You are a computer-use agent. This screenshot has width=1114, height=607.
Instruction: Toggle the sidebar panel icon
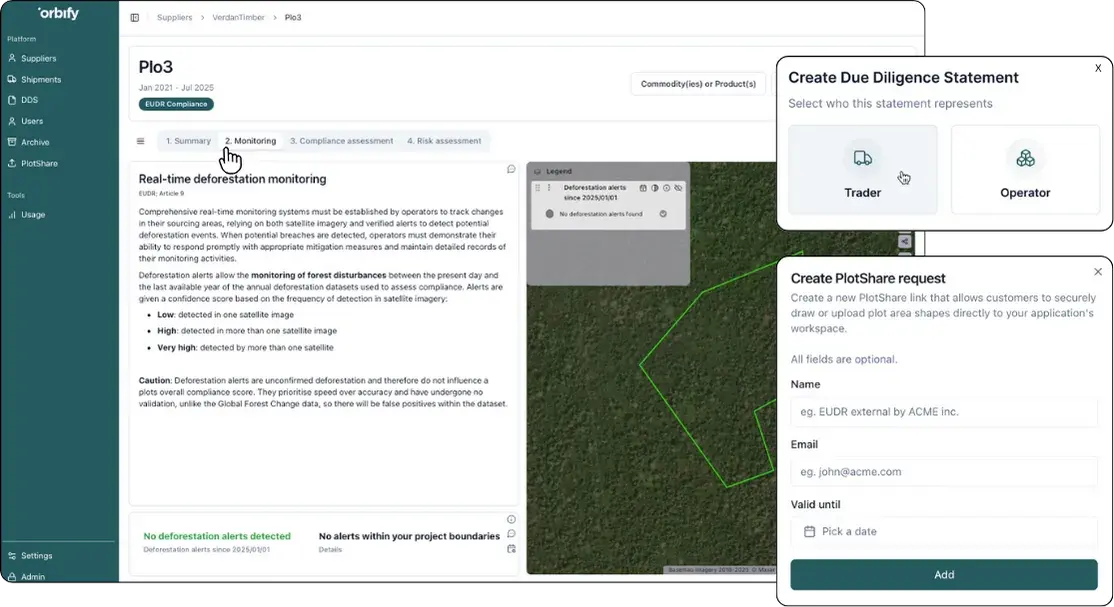(x=135, y=18)
